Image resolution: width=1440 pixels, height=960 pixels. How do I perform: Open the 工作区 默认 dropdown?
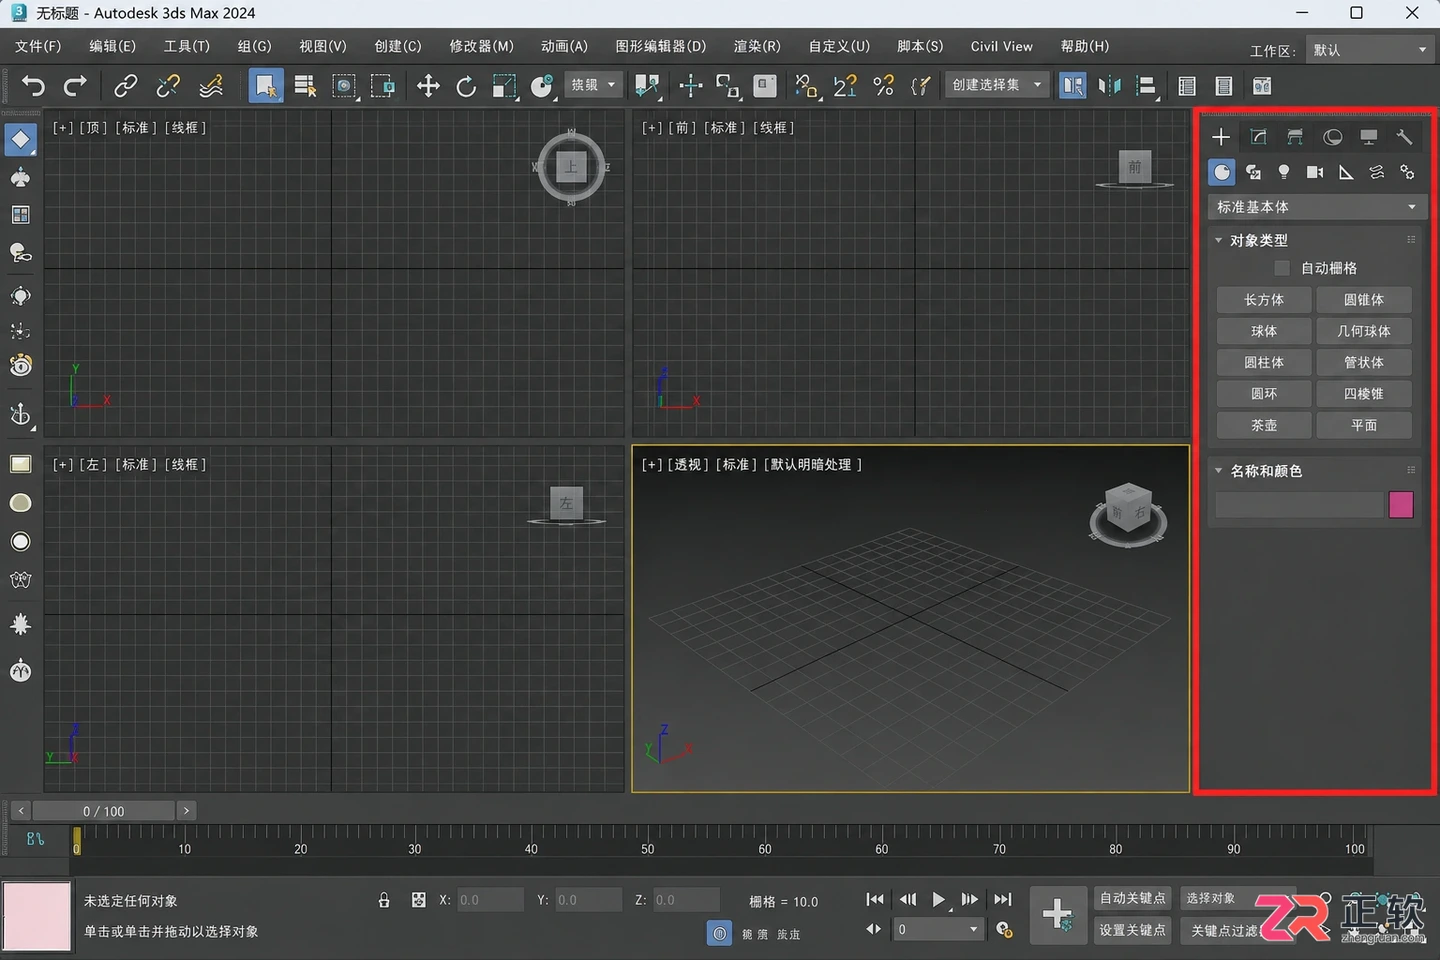point(1370,49)
